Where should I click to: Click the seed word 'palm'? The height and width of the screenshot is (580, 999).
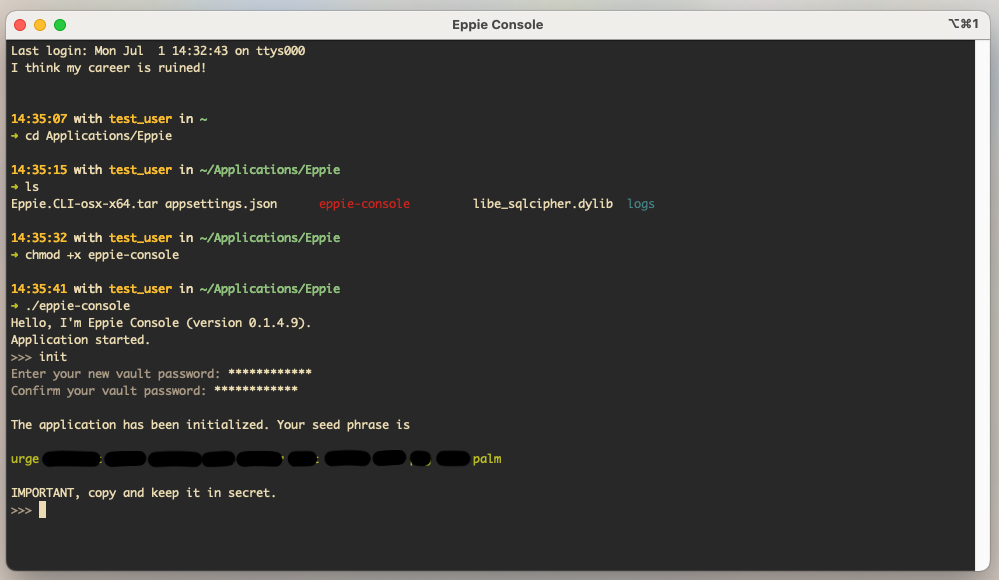tap(487, 459)
